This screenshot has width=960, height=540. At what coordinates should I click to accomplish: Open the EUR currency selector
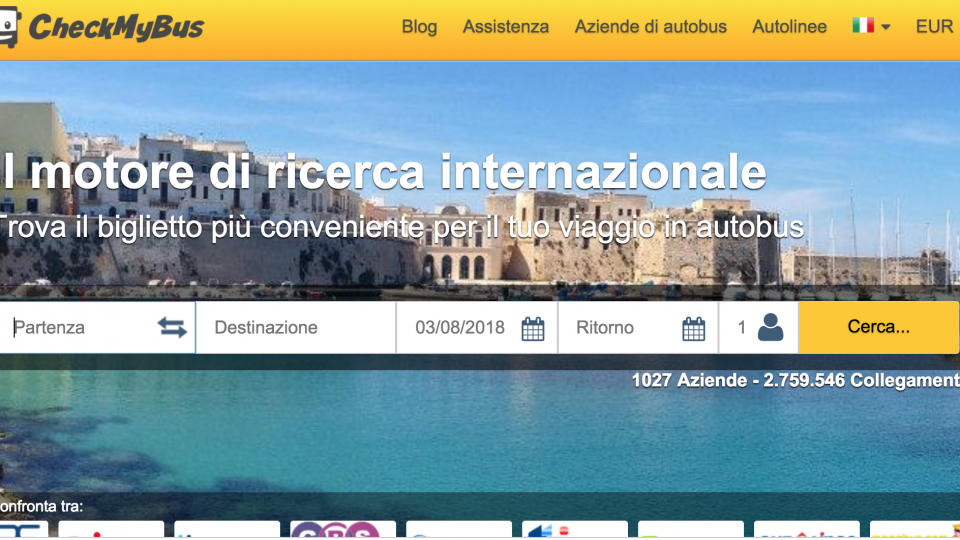pyautogui.click(x=934, y=27)
